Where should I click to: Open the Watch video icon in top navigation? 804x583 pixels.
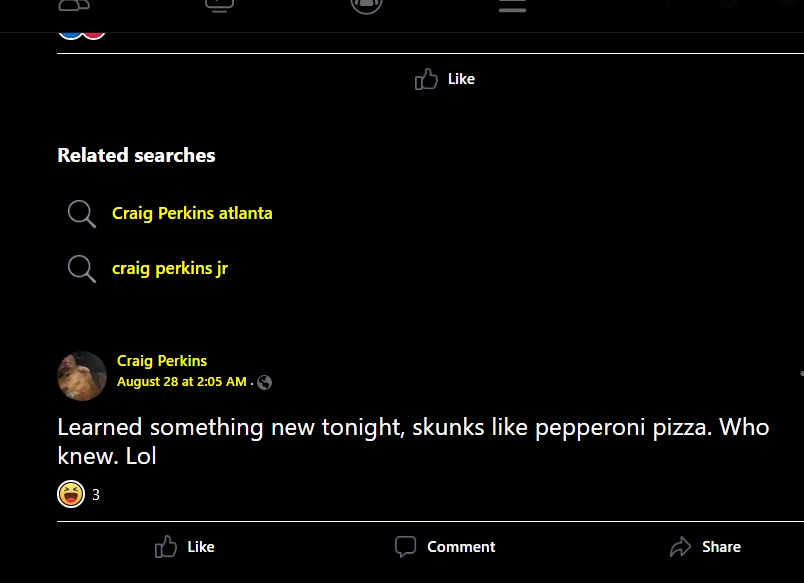pyautogui.click(x=219, y=4)
